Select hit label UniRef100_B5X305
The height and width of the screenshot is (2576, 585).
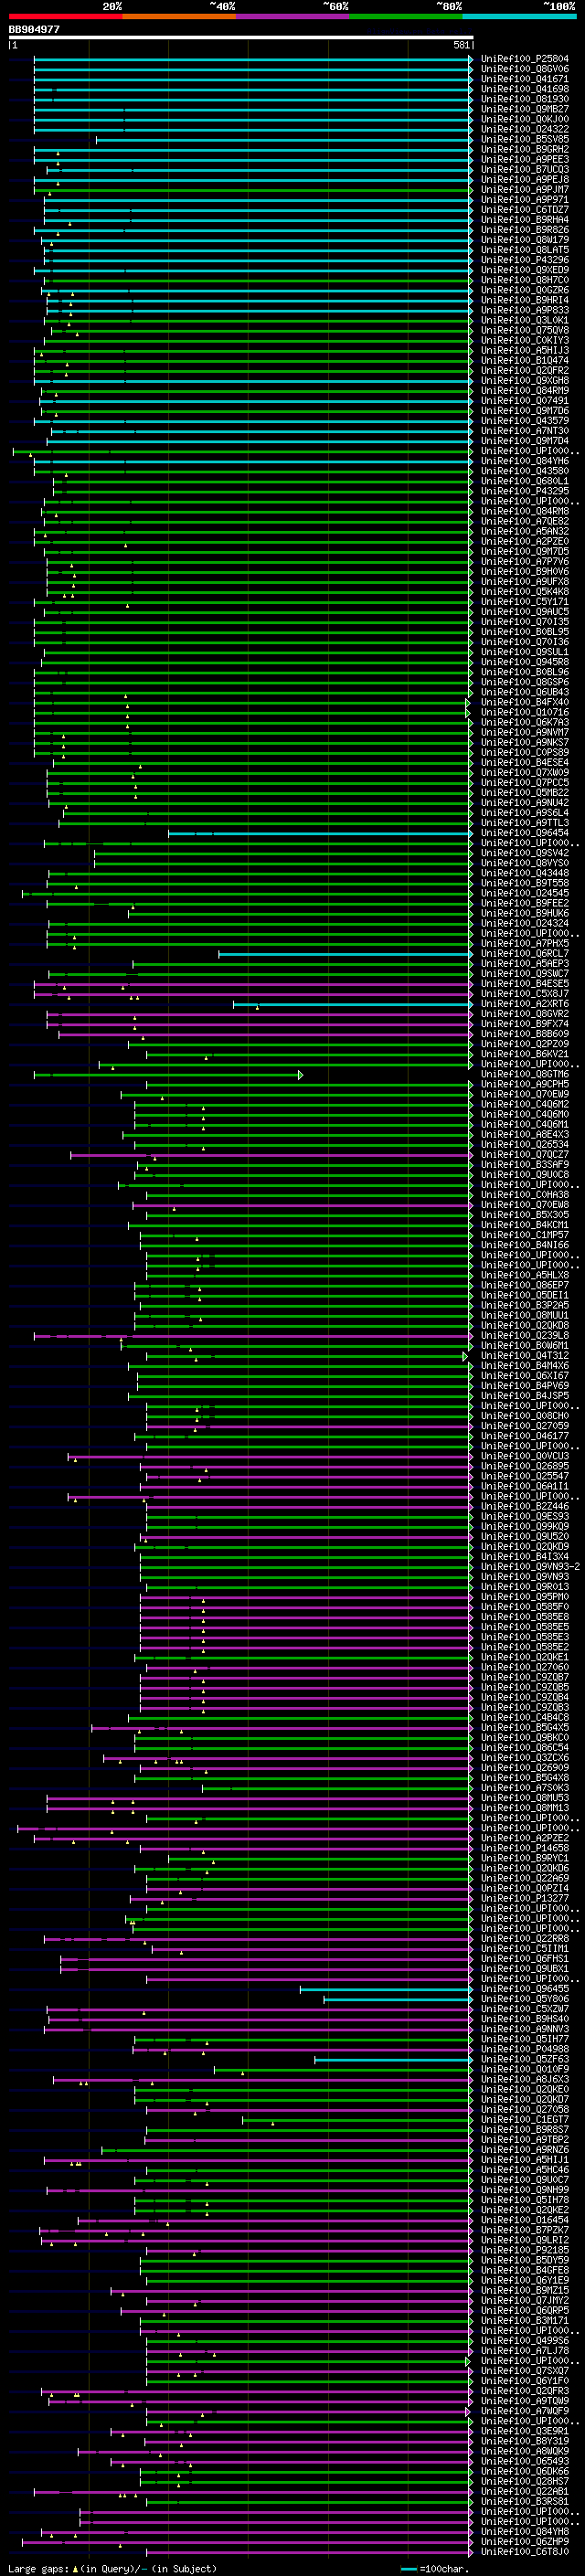point(525,1215)
